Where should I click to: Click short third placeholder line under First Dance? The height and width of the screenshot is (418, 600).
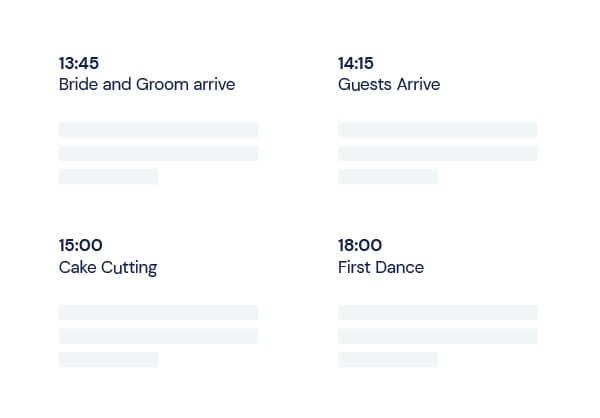(387, 360)
